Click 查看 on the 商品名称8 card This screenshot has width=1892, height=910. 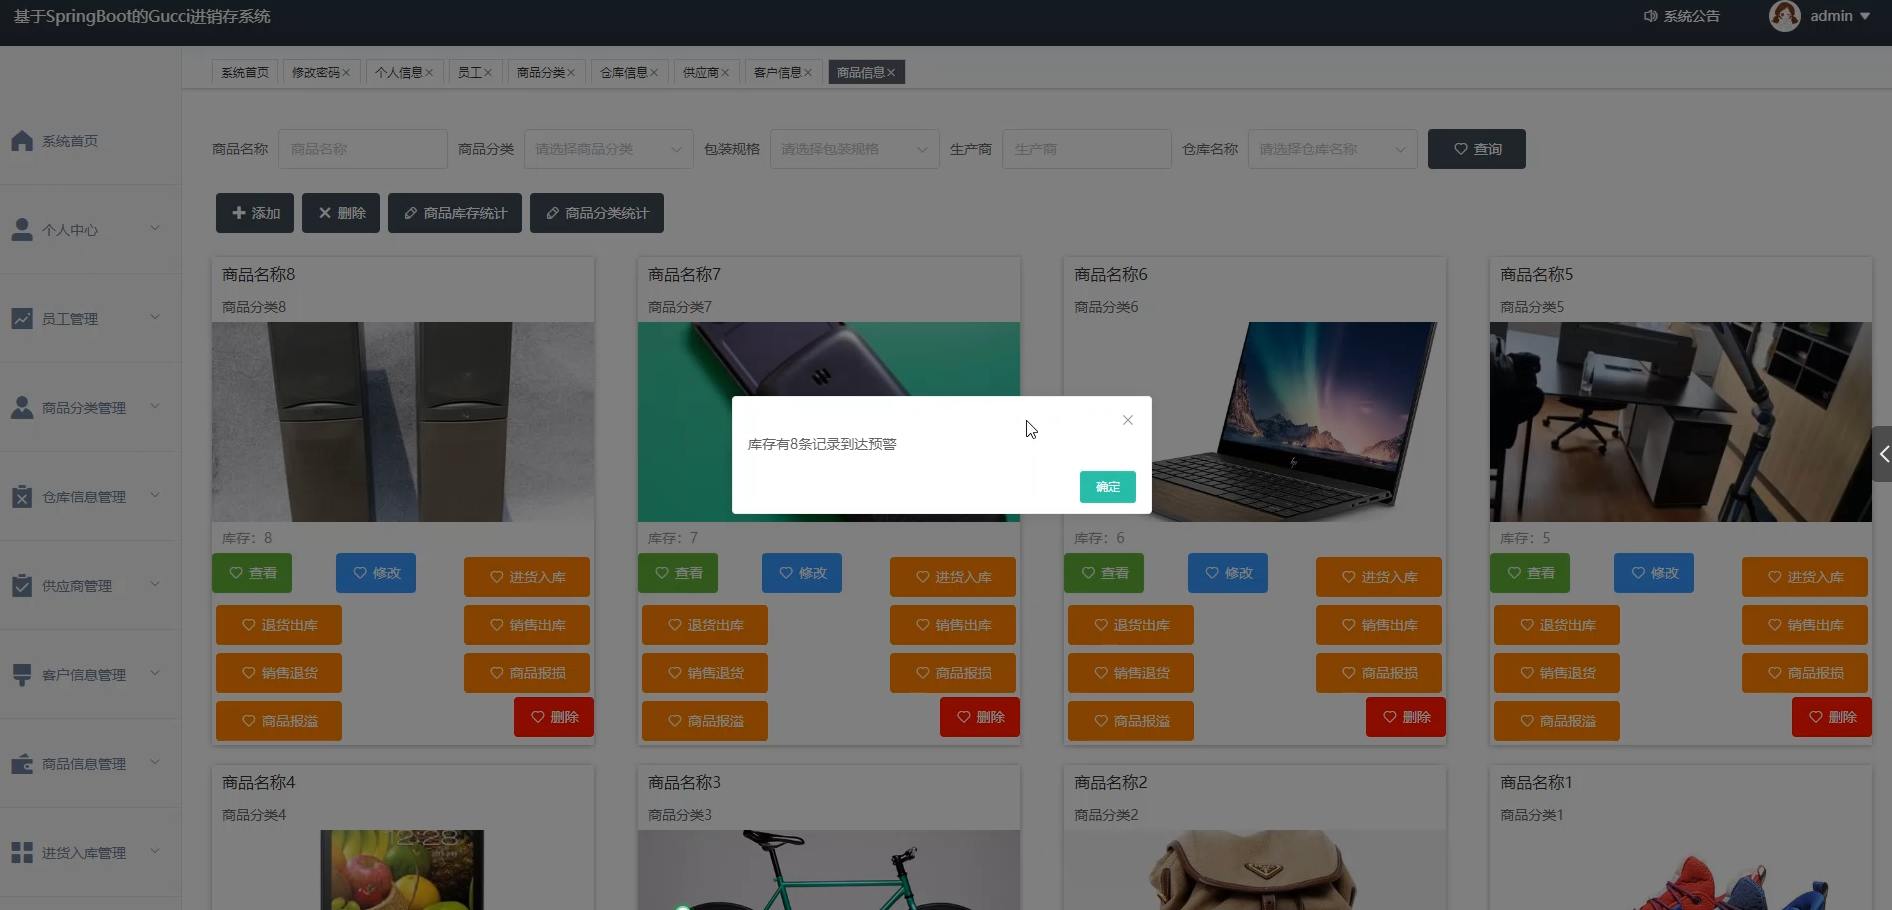click(x=252, y=573)
